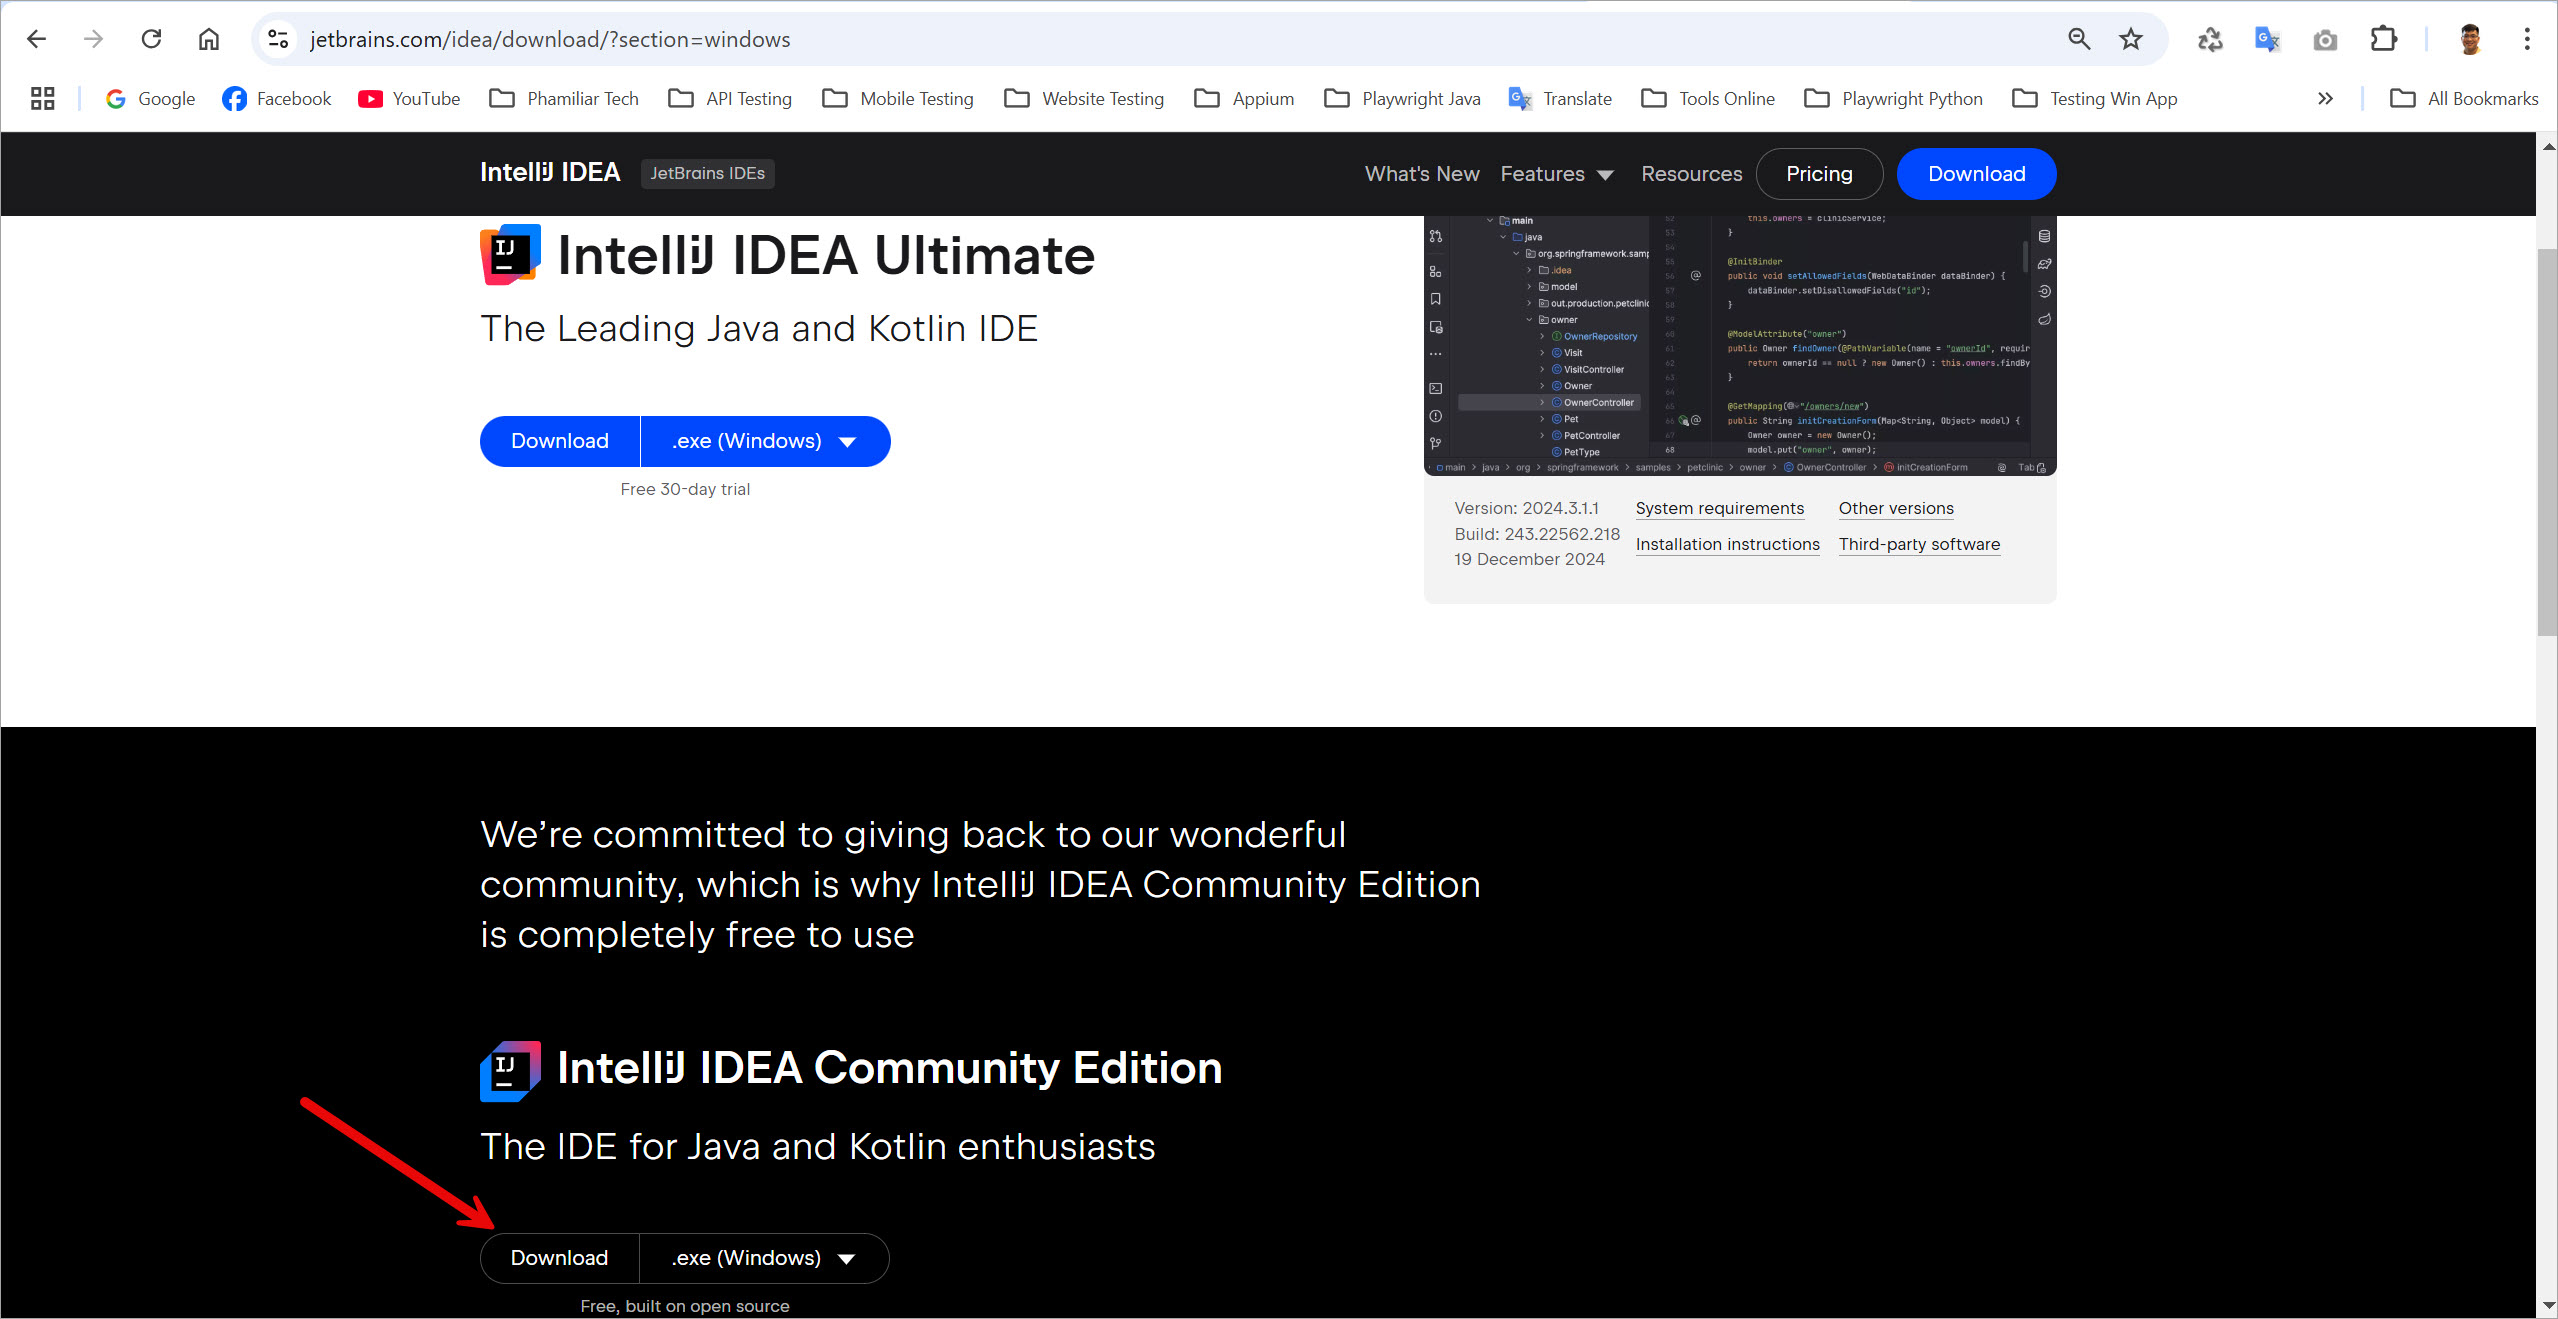
Task: Open the Google Translate extension icon
Action: (x=2267, y=39)
